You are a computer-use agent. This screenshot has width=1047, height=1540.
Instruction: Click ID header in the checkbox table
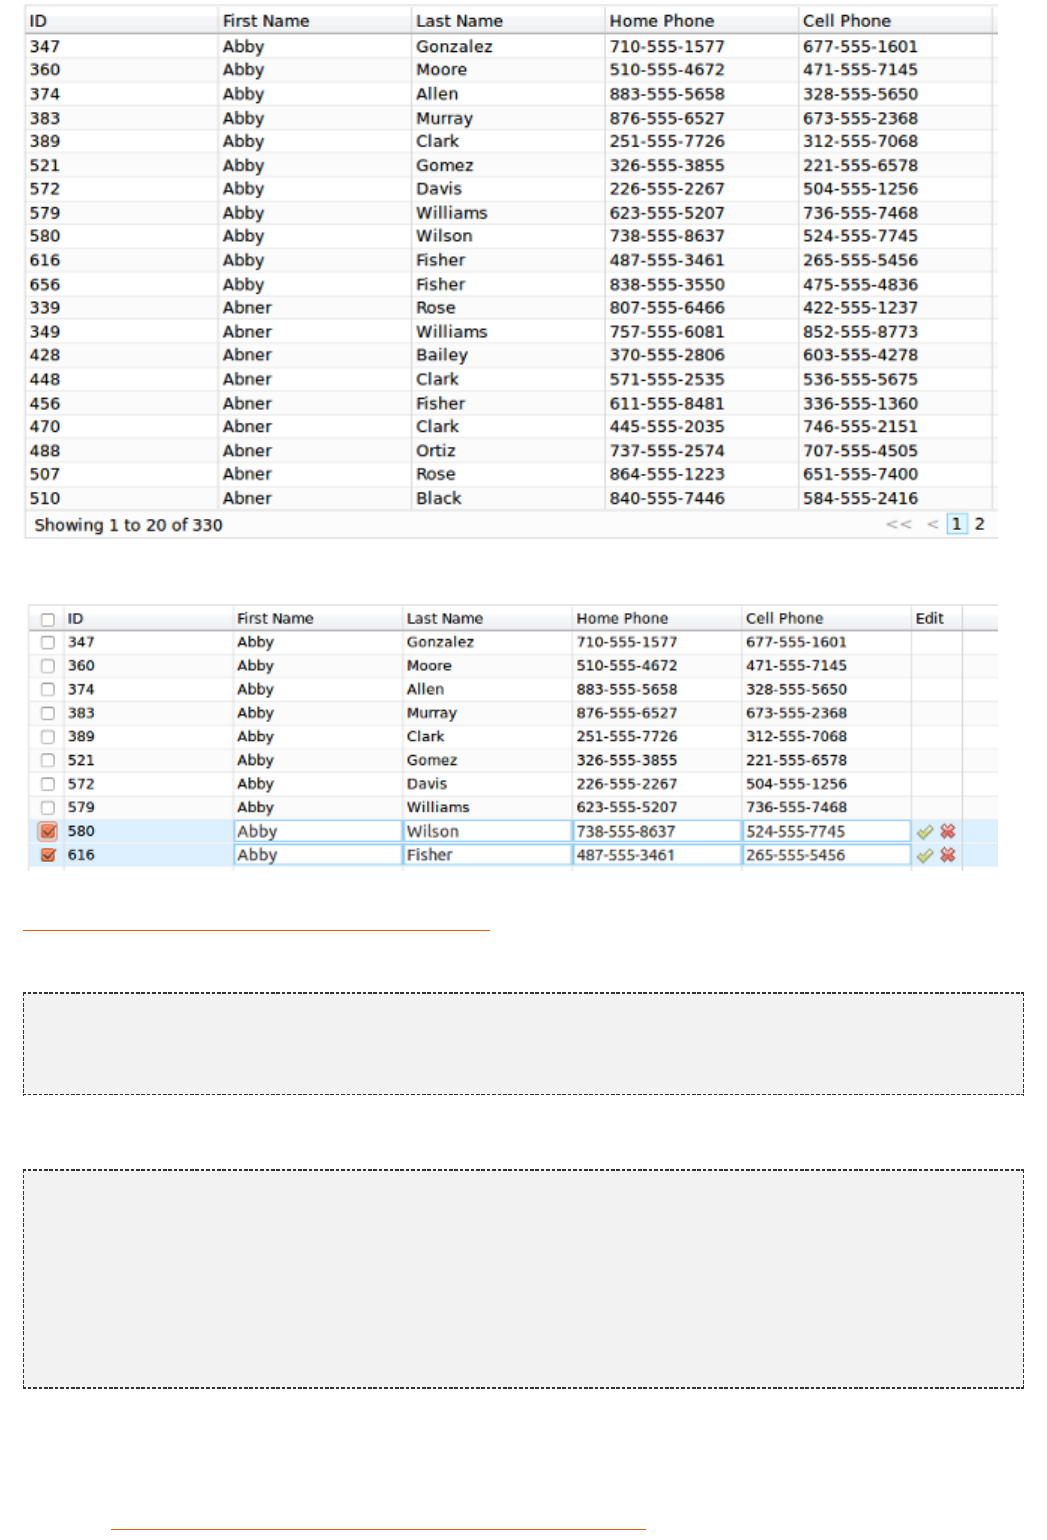(148, 619)
